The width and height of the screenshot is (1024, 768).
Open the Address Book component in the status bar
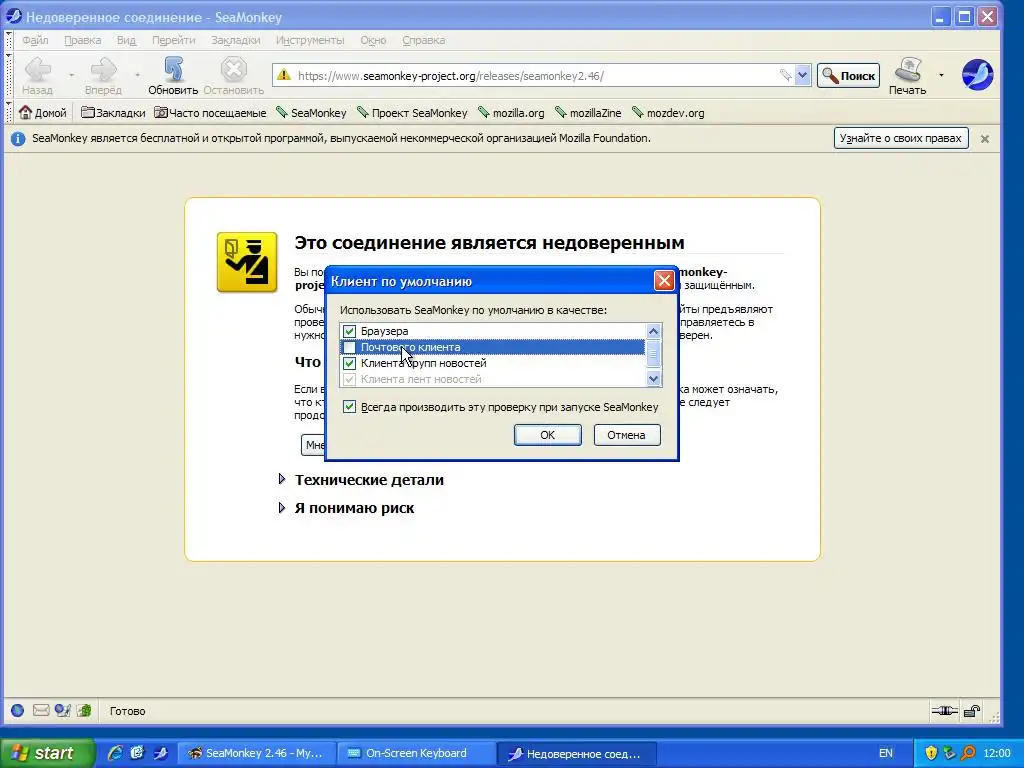click(x=84, y=711)
